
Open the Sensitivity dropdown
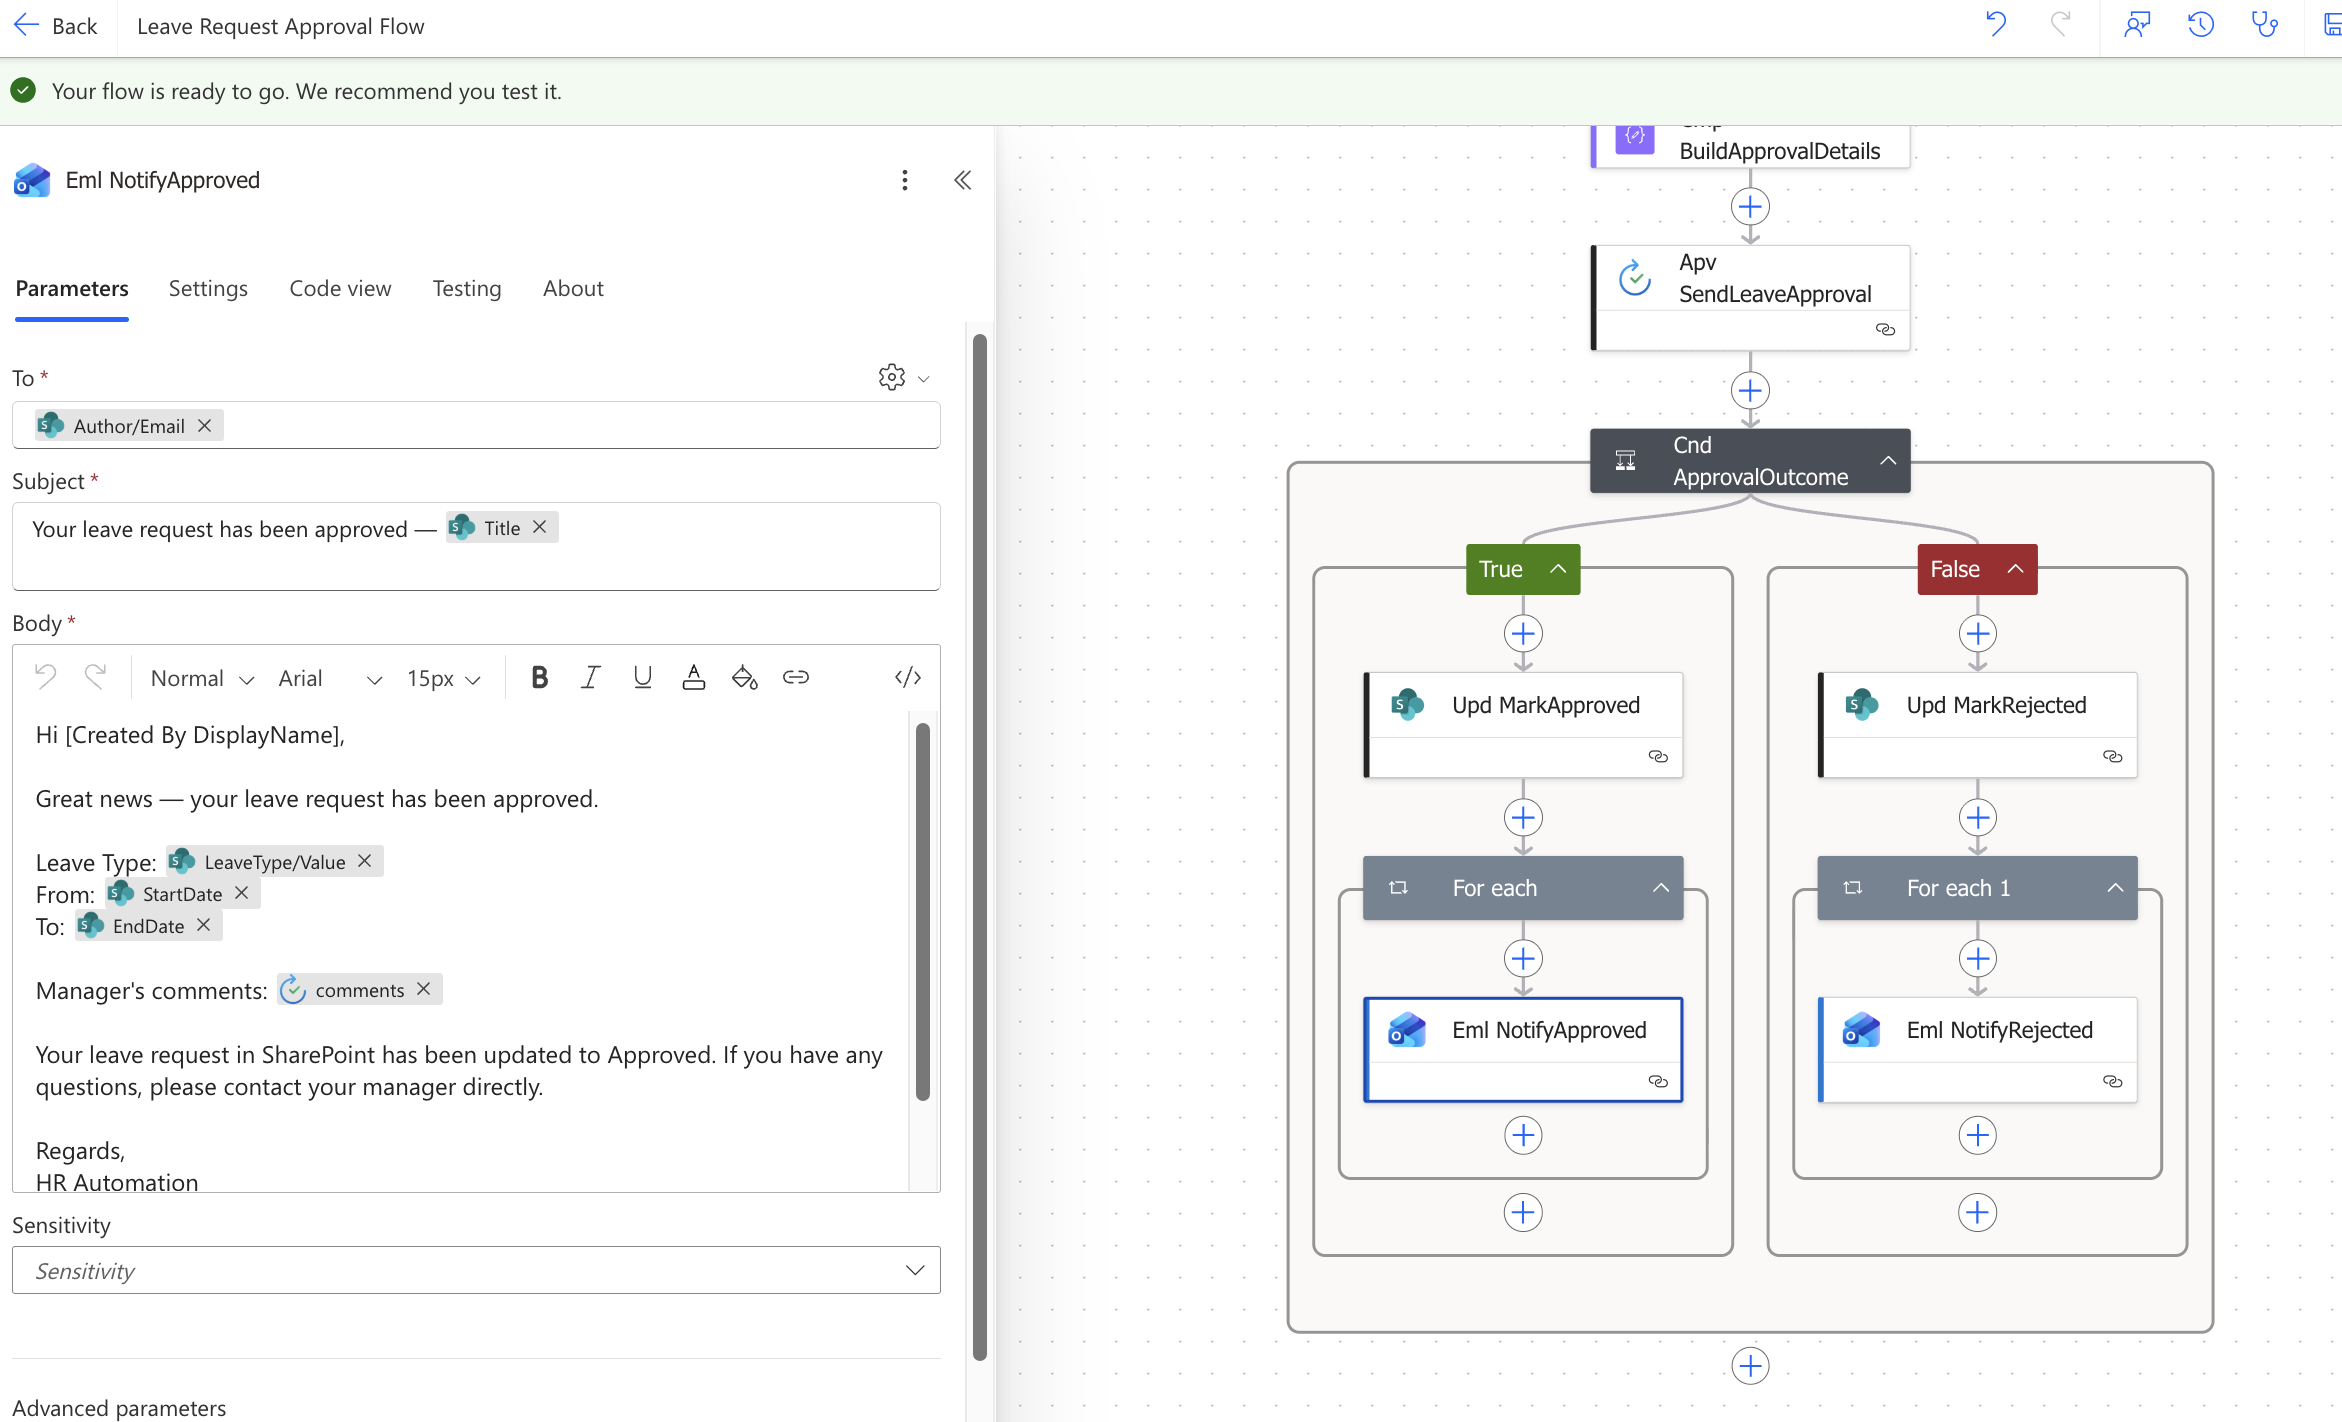tap(913, 1270)
